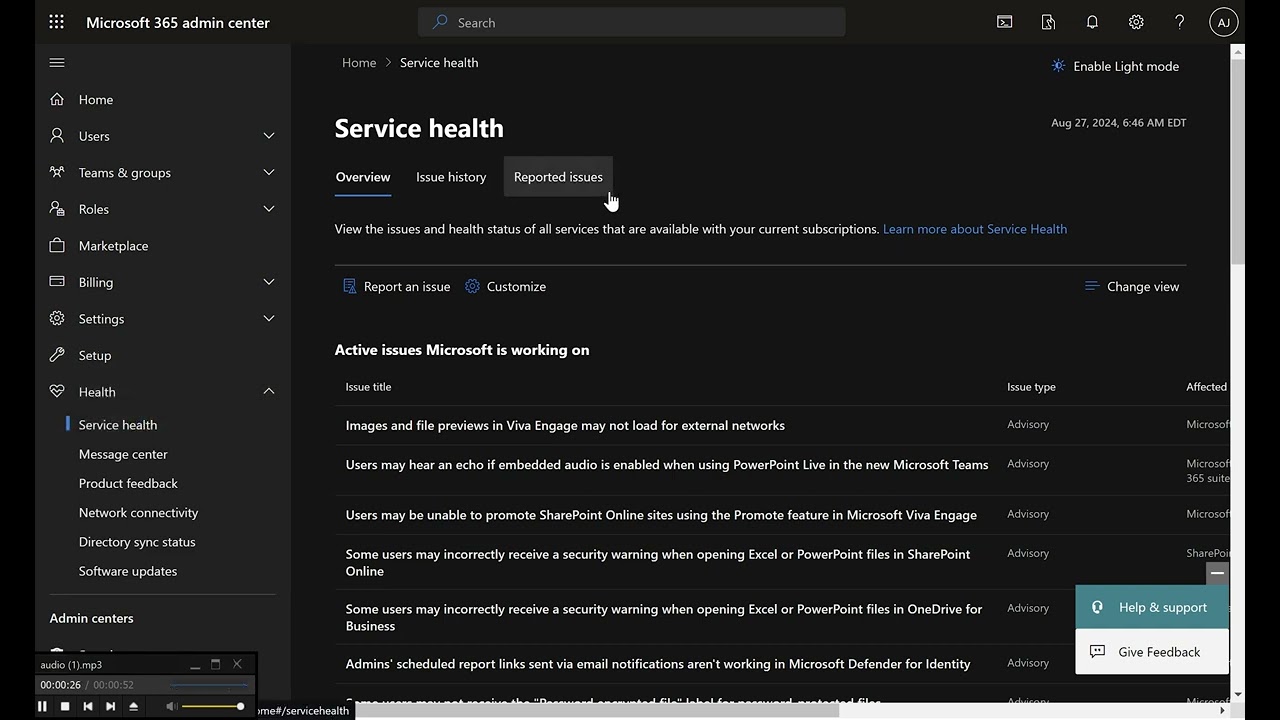Skip to next track in audio player
This screenshot has height=720, width=1280.
pyautogui.click(x=111, y=706)
